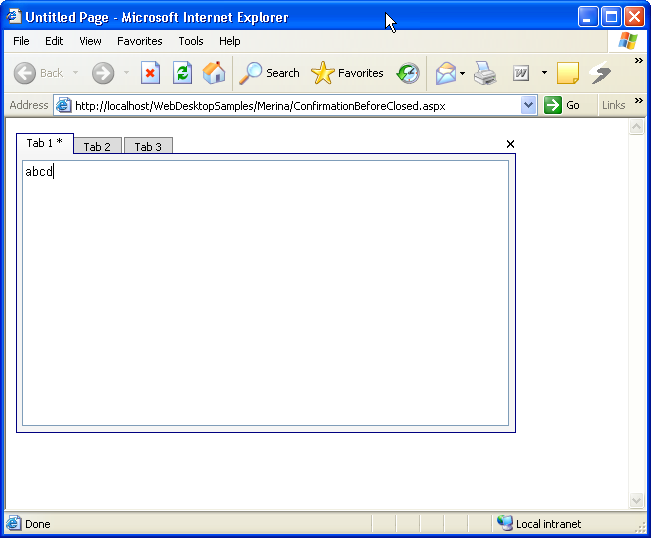This screenshot has height=538, width=651.
Task: Click the Mail envelope icon
Action: click(x=446, y=73)
